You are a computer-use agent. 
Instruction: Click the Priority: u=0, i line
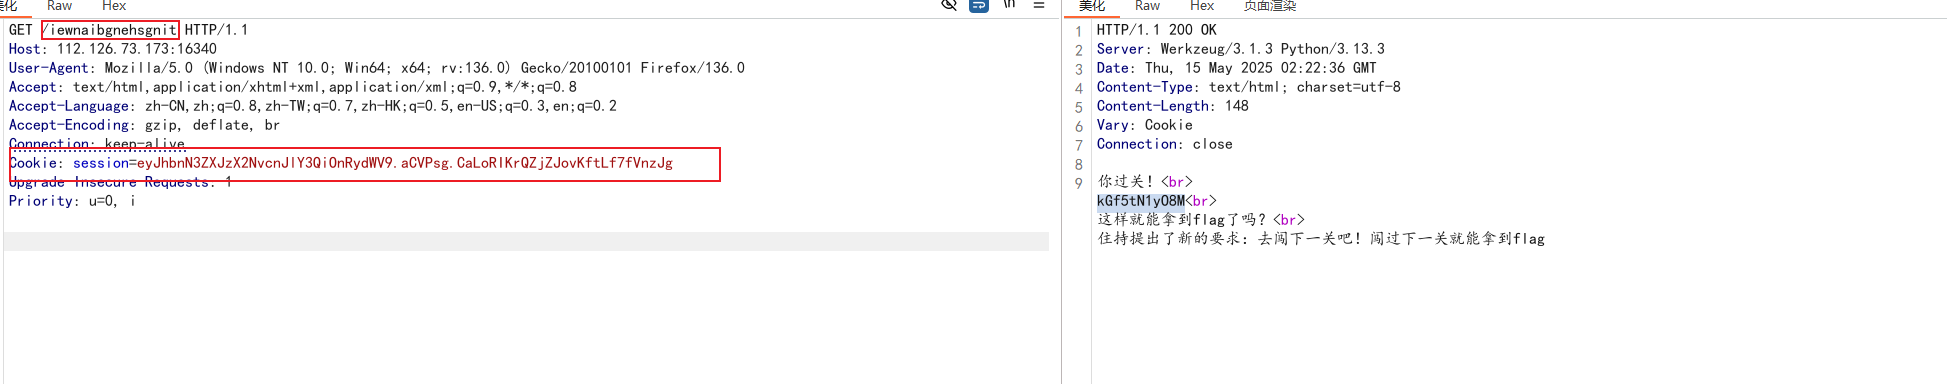coord(72,201)
